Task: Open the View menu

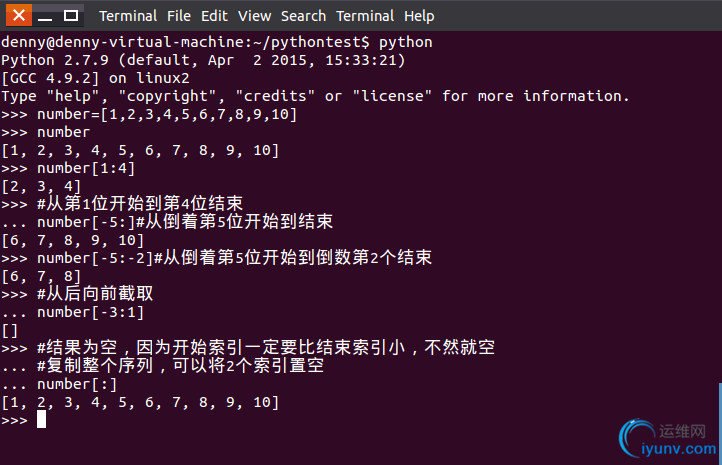Action: point(254,16)
